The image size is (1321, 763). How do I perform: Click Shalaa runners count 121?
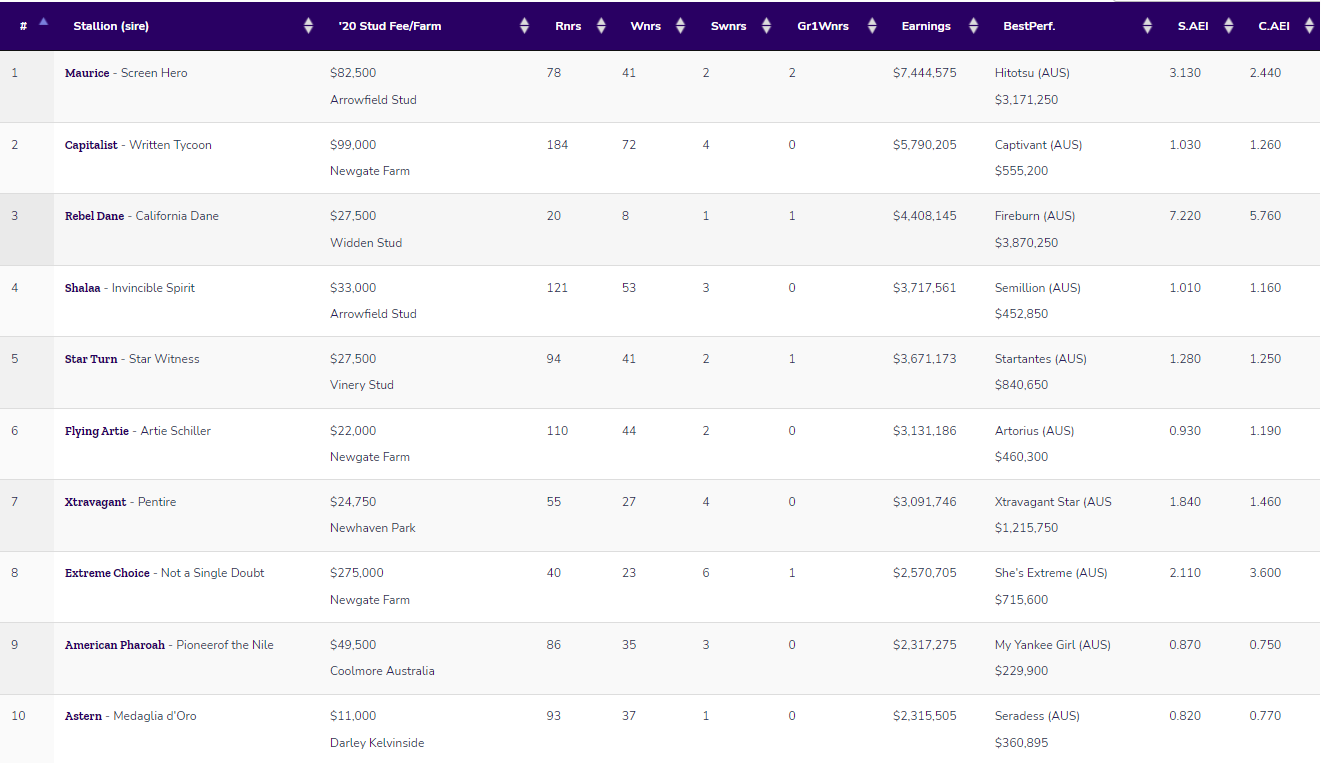coord(557,288)
